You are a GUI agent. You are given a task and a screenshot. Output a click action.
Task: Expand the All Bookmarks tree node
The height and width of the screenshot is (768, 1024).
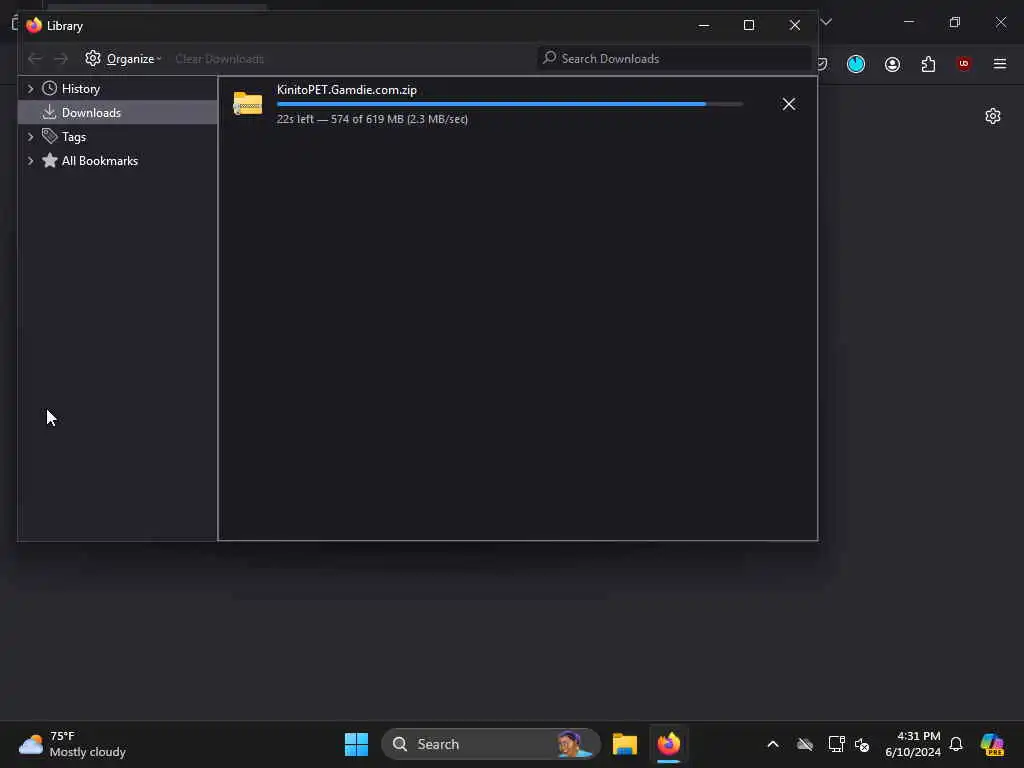coord(30,161)
